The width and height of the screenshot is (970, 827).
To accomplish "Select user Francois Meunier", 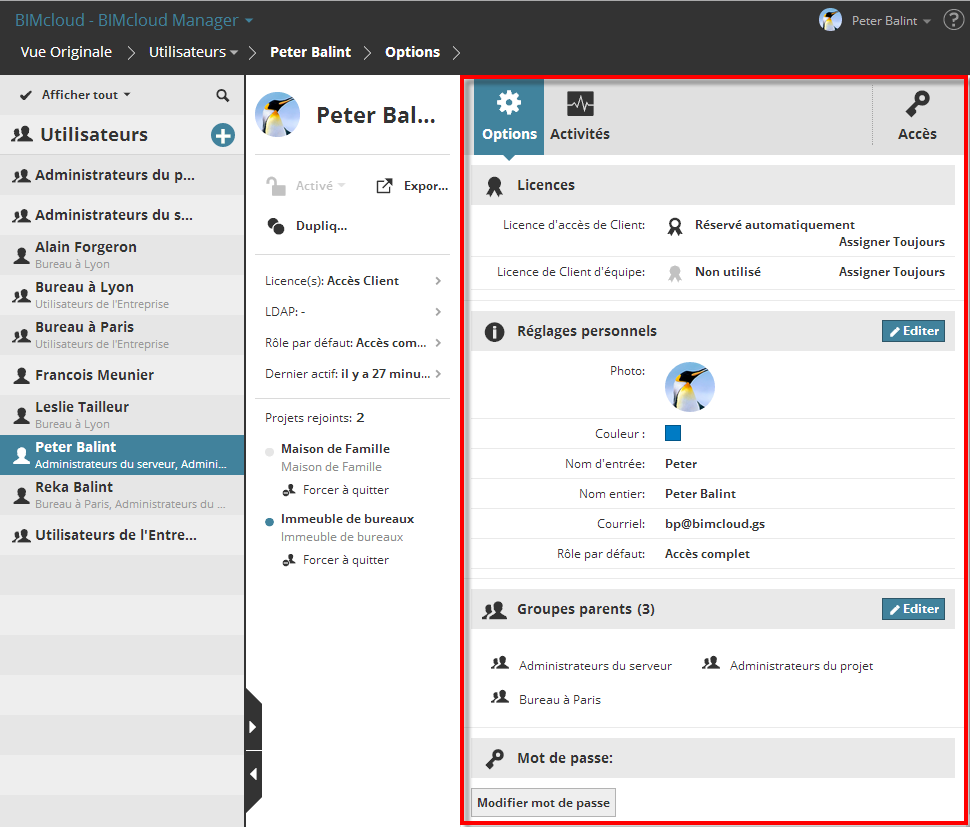I will pyautogui.click(x=122, y=375).
